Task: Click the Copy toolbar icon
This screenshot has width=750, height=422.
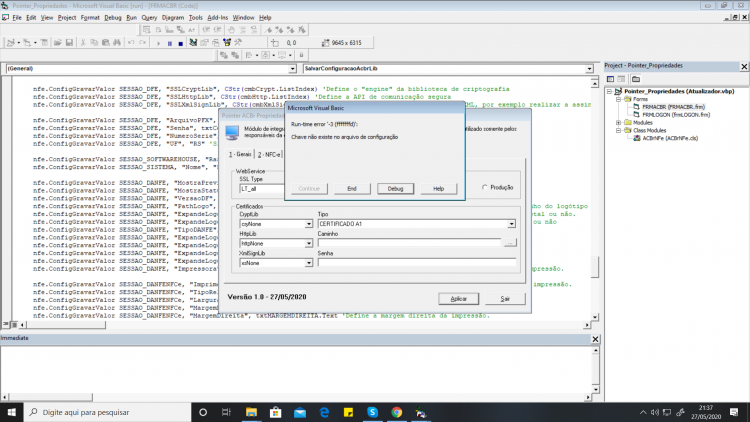Action: click(94, 43)
